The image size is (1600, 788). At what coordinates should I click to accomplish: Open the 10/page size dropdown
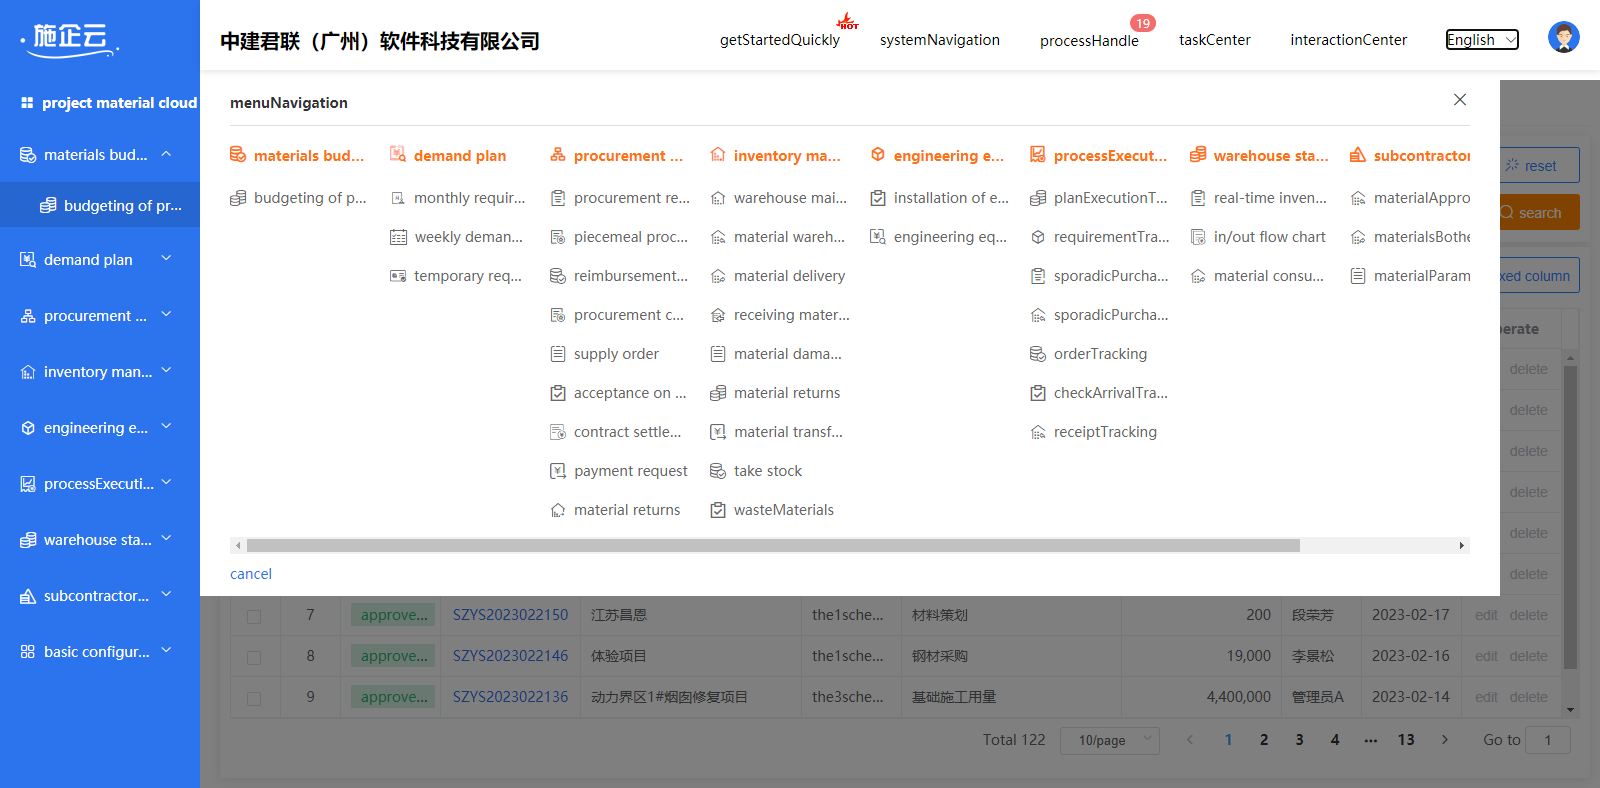1110,740
